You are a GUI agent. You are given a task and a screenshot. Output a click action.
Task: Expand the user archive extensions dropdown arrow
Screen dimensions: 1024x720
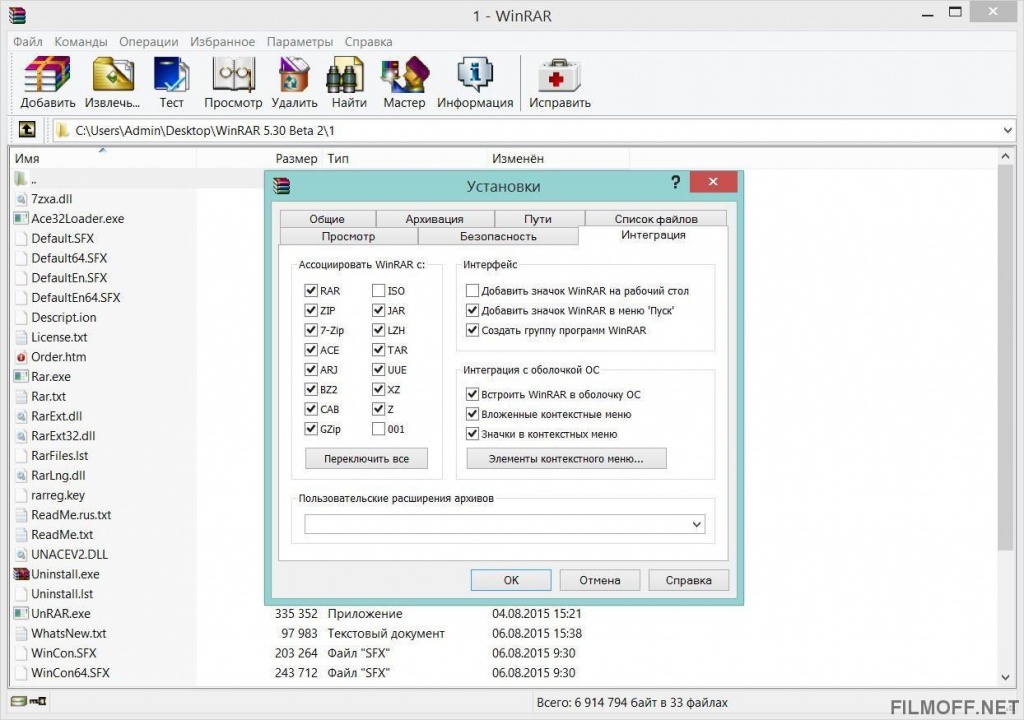pyautogui.click(x=696, y=524)
